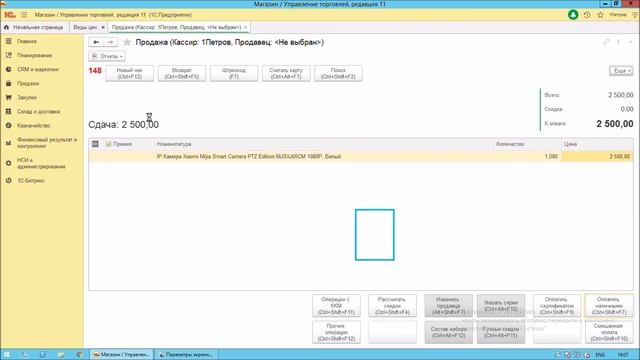The height and width of the screenshot is (360, 640).
Task: Click the К оплате total 2 500,00
Action: [615, 124]
